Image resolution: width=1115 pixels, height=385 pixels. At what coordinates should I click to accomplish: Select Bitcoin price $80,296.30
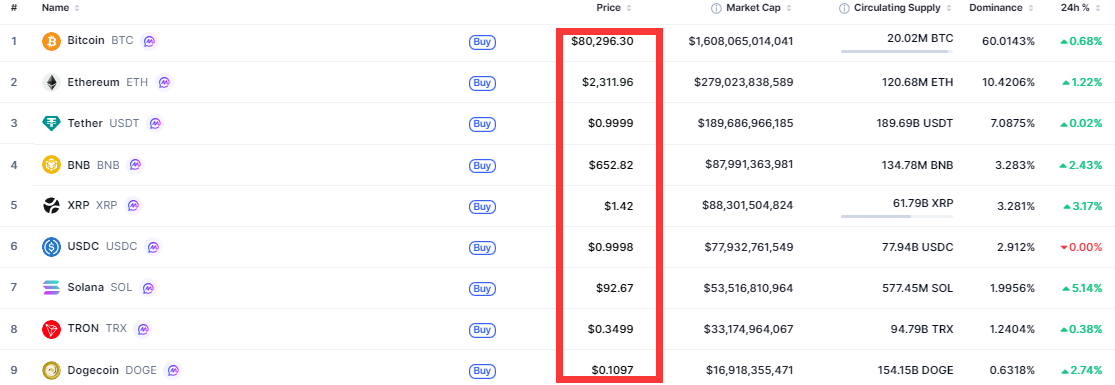[602, 41]
